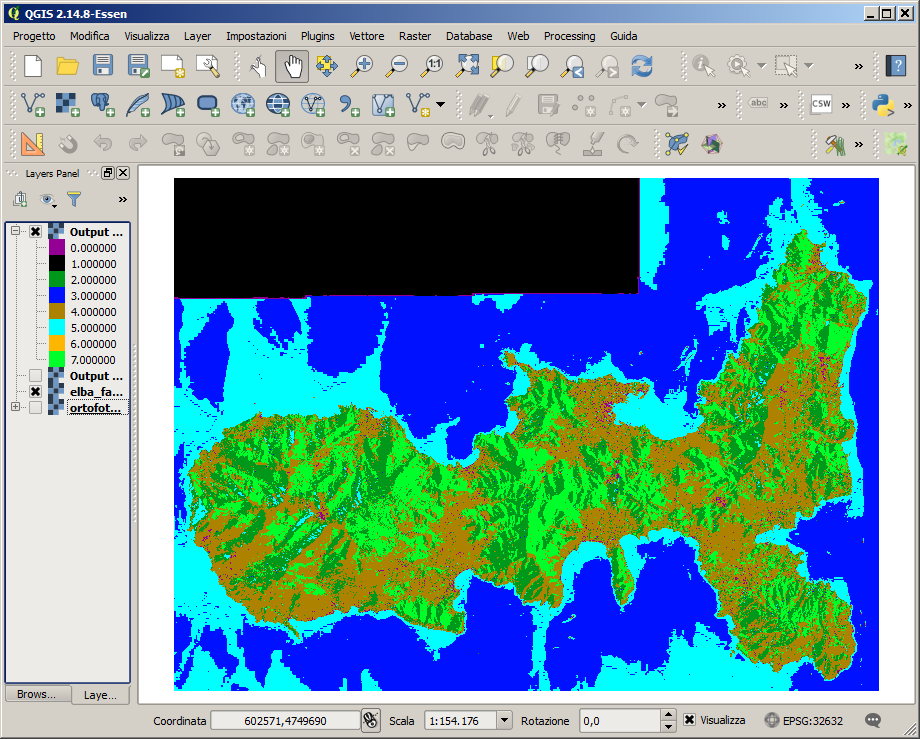
Task: Click the Refresh map icon
Action: coord(641,66)
